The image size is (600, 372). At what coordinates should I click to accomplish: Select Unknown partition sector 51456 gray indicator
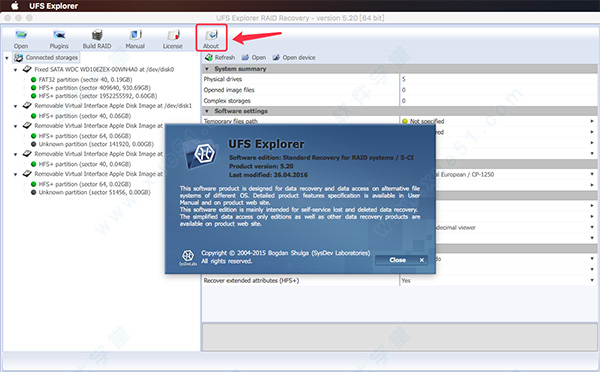click(x=33, y=192)
